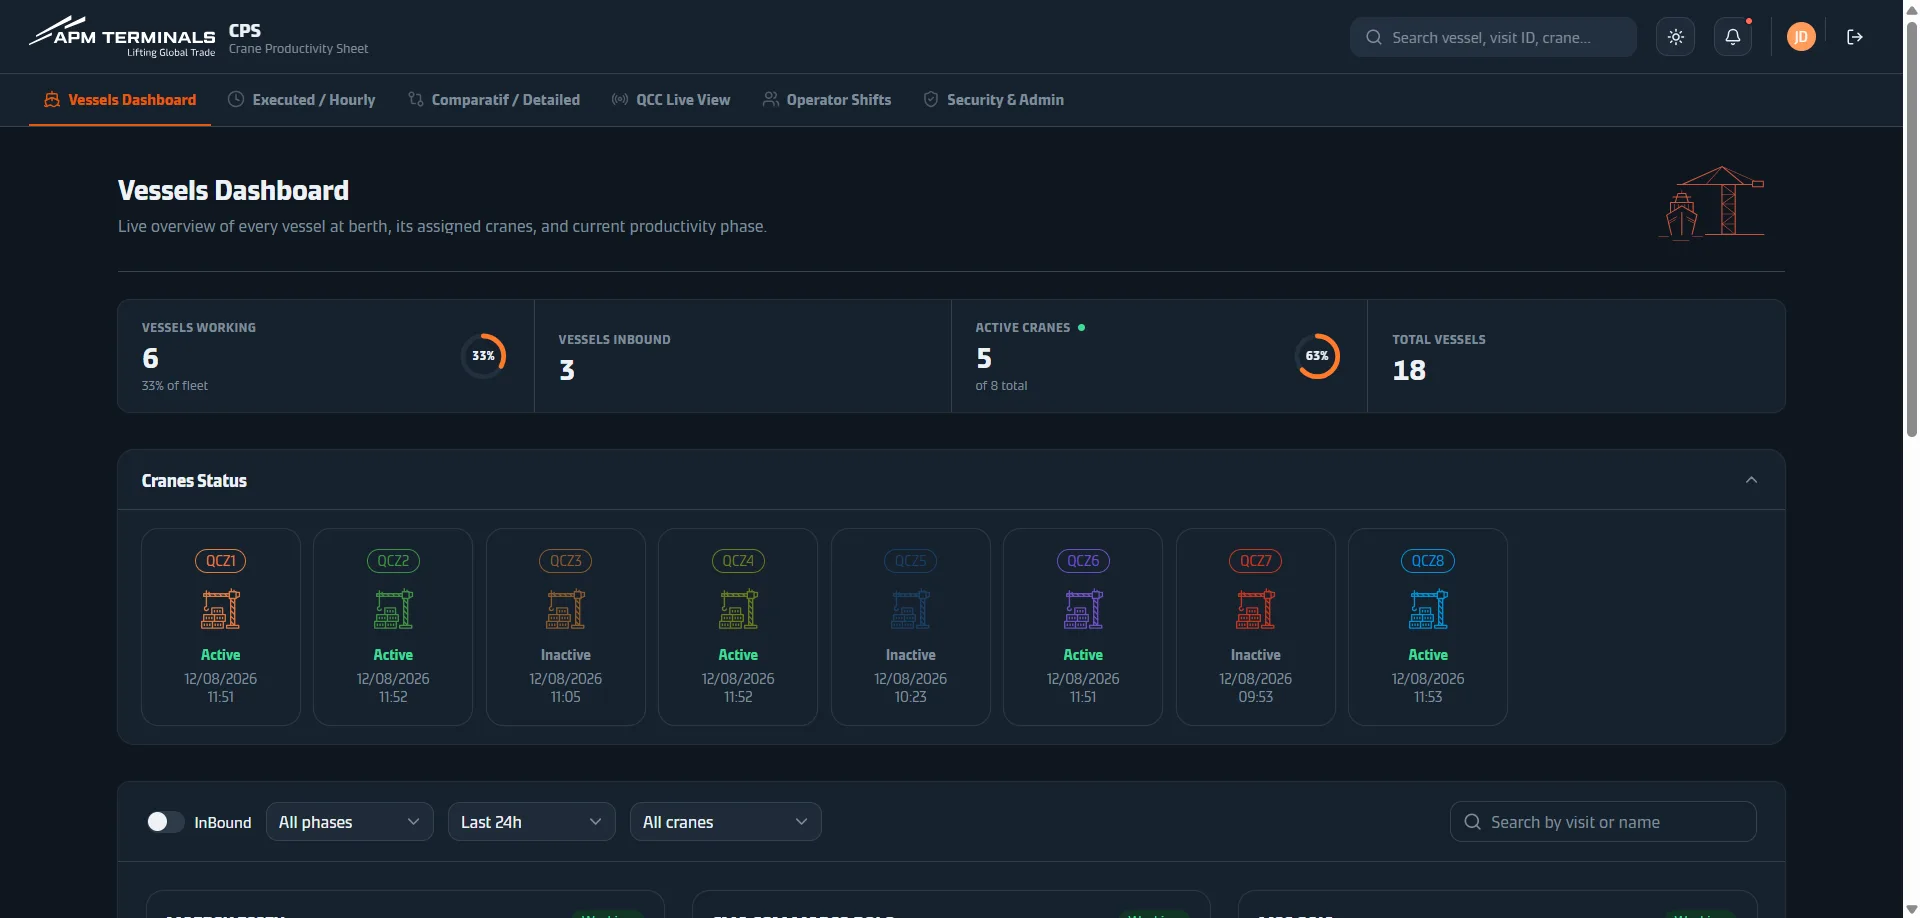Click the APM Terminals logo
1920x918 pixels.
pyautogui.click(x=122, y=37)
